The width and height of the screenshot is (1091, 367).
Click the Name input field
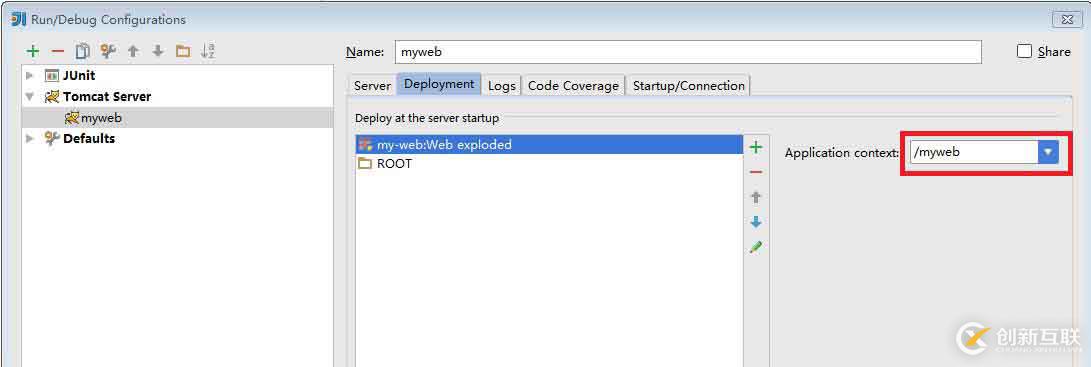(x=688, y=52)
